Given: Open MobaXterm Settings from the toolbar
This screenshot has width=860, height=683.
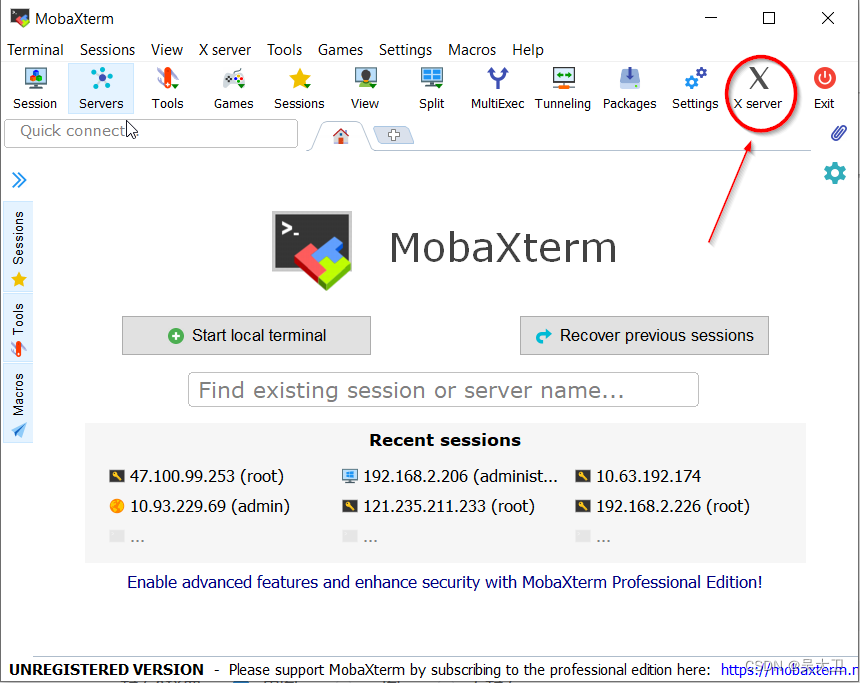Looking at the screenshot, I should coord(694,88).
